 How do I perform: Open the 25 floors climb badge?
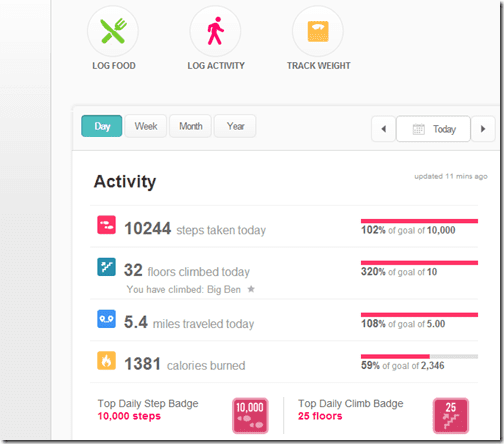click(x=451, y=416)
